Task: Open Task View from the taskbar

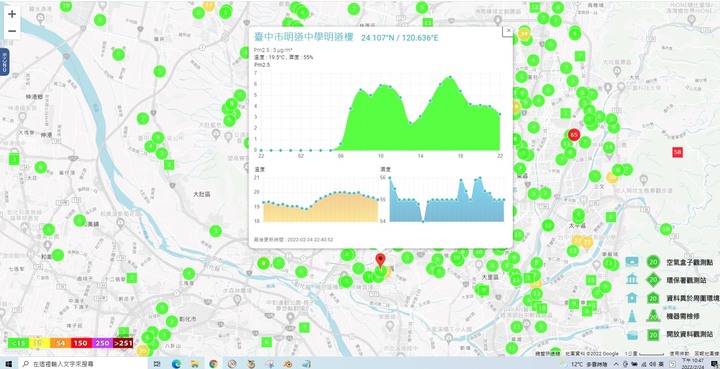Action: pyautogui.click(x=158, y=363)
